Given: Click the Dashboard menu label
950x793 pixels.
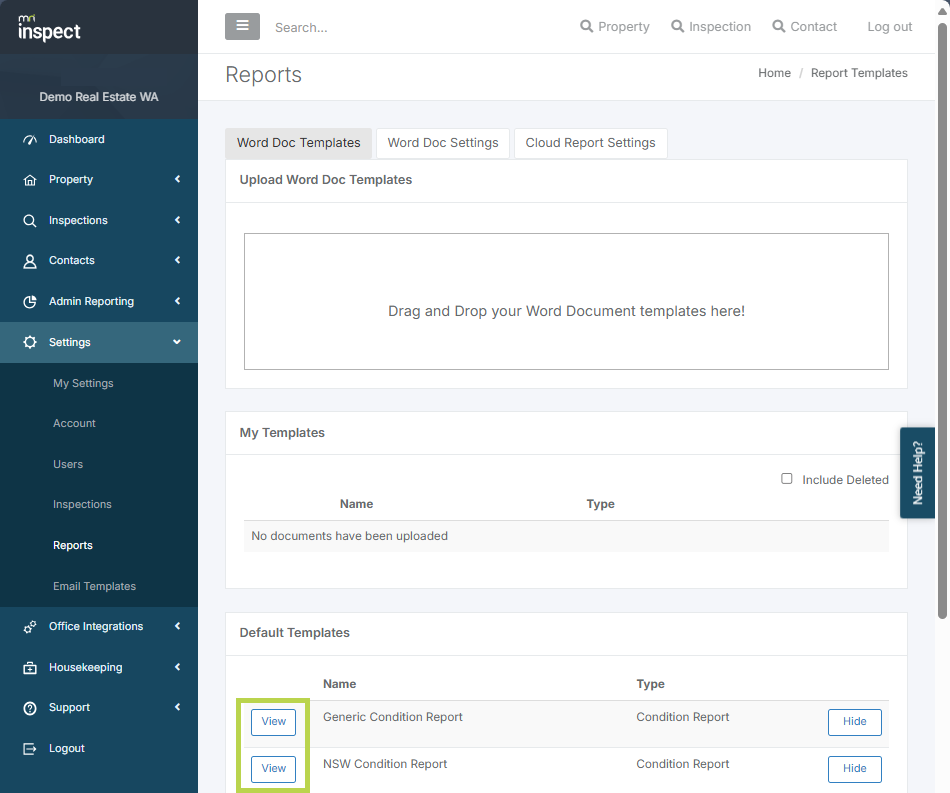Looking at the screenshot, I should 77,139.
